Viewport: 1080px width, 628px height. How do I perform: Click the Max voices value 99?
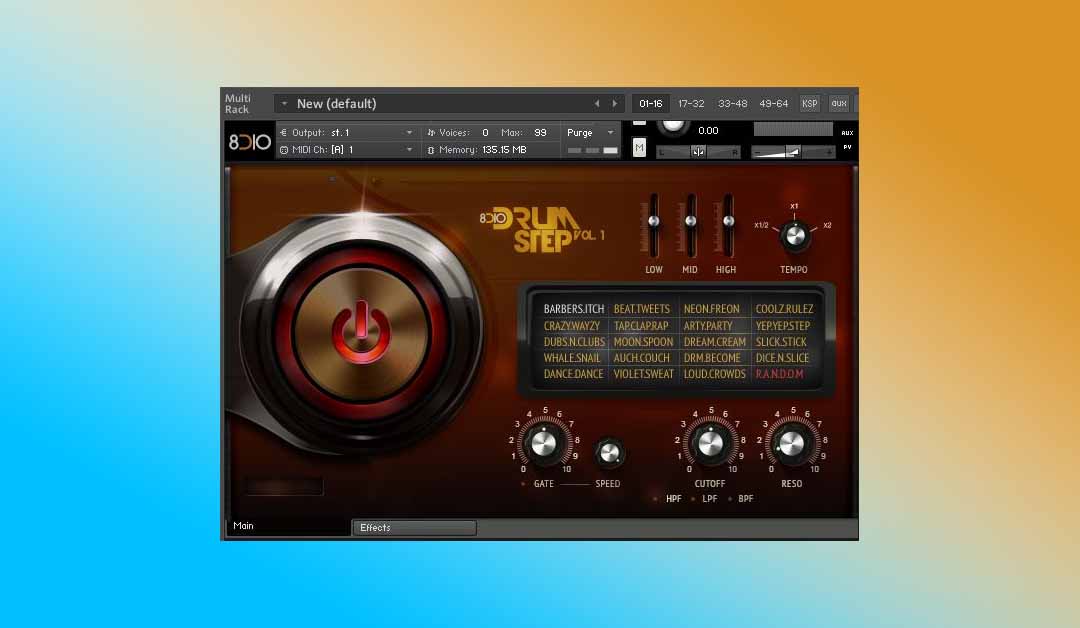pyautogui.click(x=540, y=132)
